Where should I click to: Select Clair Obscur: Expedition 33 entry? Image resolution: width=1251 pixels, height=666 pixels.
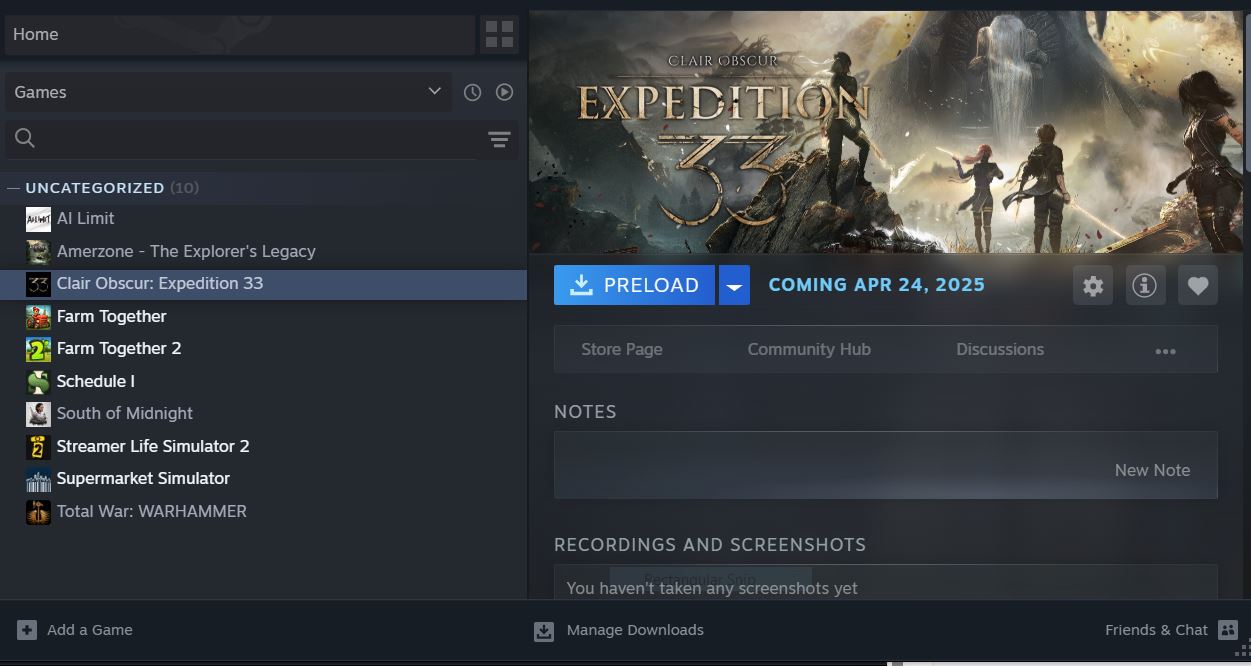tap(263, 284)
